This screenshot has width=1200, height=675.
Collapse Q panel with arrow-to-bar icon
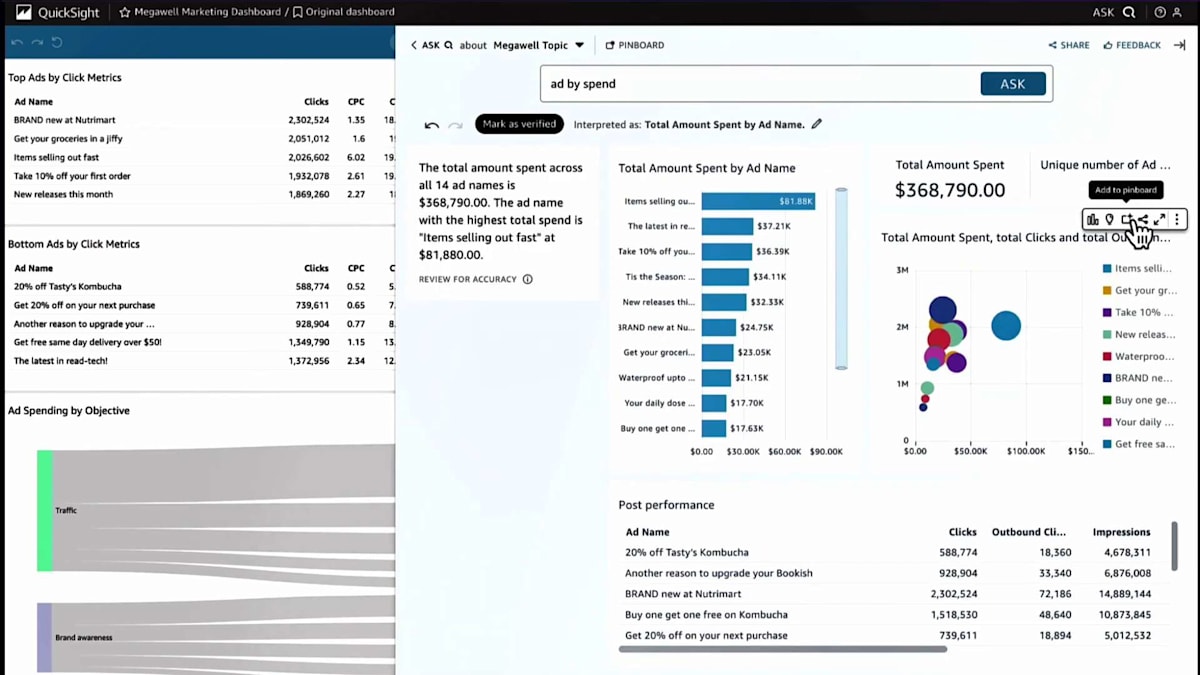pyautogui.click(x=1179, y=45)
